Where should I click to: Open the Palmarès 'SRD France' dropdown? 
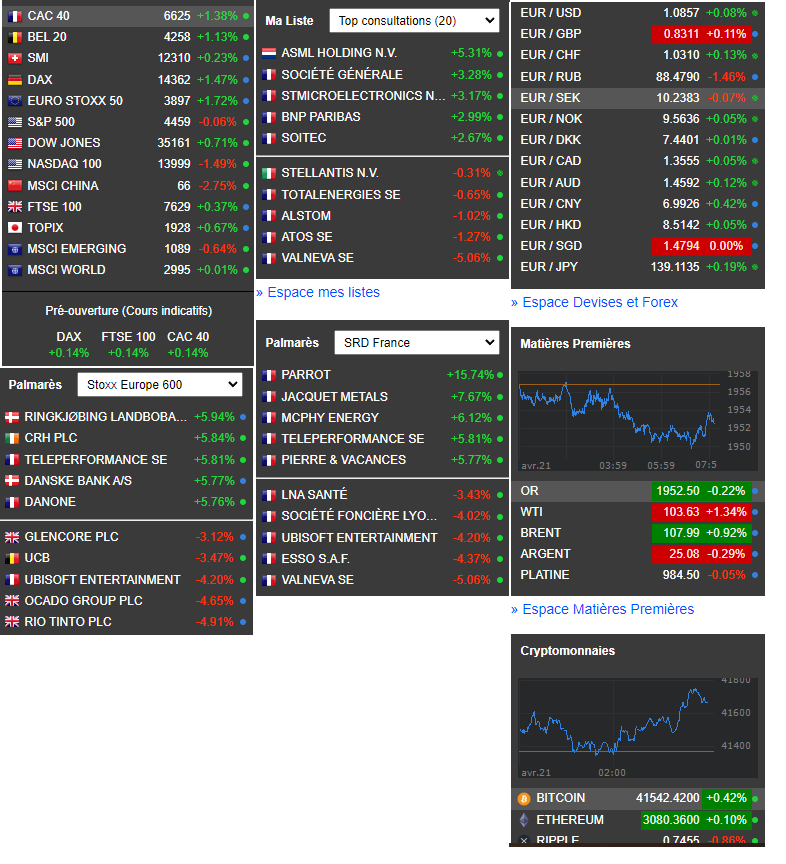click(417, 343)
